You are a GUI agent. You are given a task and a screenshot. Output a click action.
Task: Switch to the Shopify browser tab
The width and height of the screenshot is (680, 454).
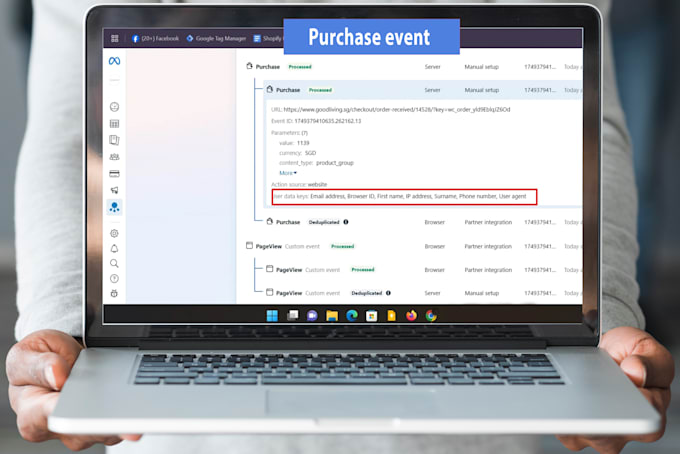click(268, 39)
